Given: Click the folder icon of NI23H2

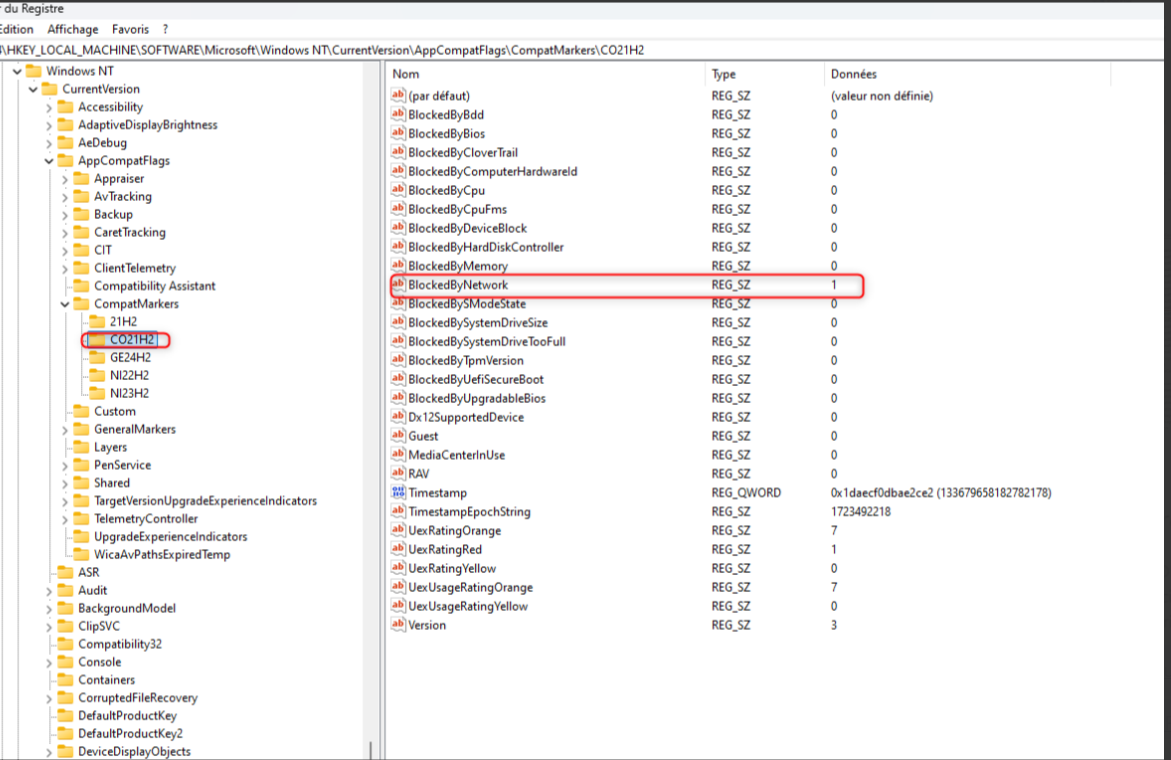Looking at the screenshot, I should point(97,393).
